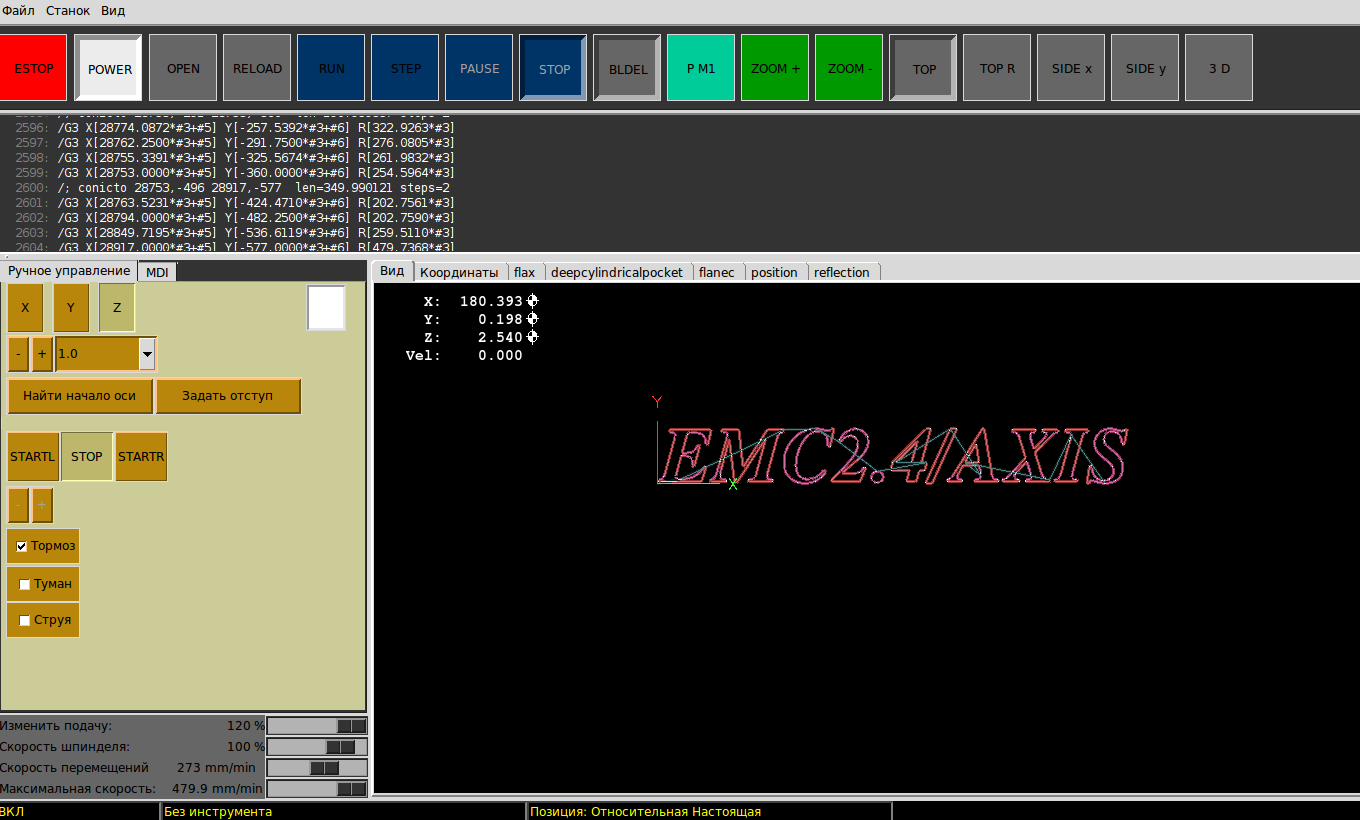Toggle the P M1 optional pause button

pyautogui.click(x=701, y=68)
